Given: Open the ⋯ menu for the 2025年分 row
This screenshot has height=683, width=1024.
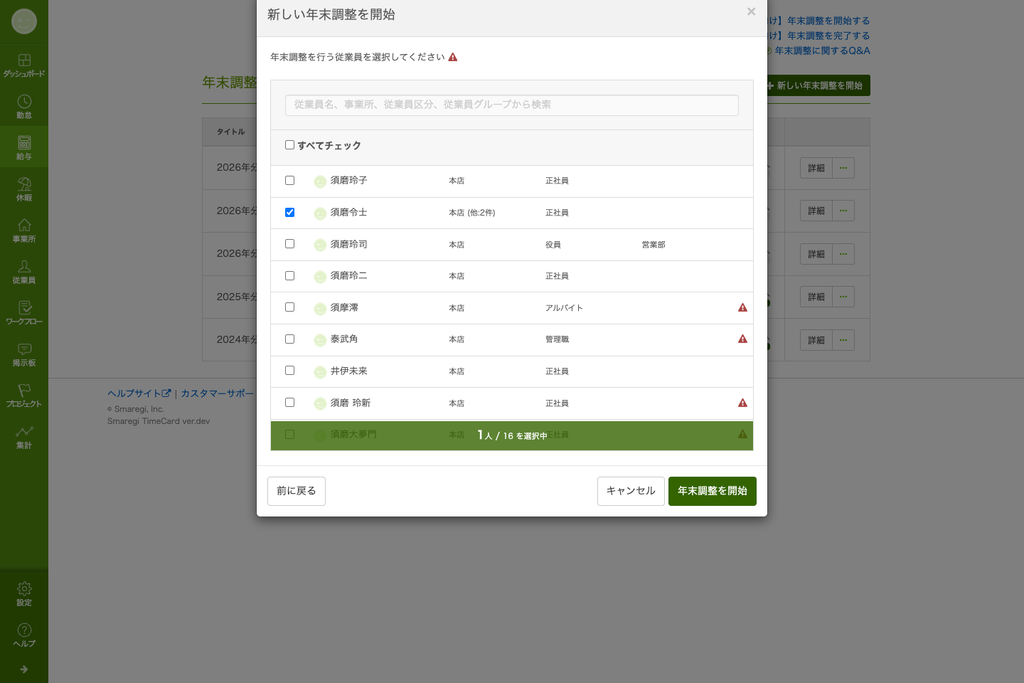Looking at the screenshot, I should [843, 297].
